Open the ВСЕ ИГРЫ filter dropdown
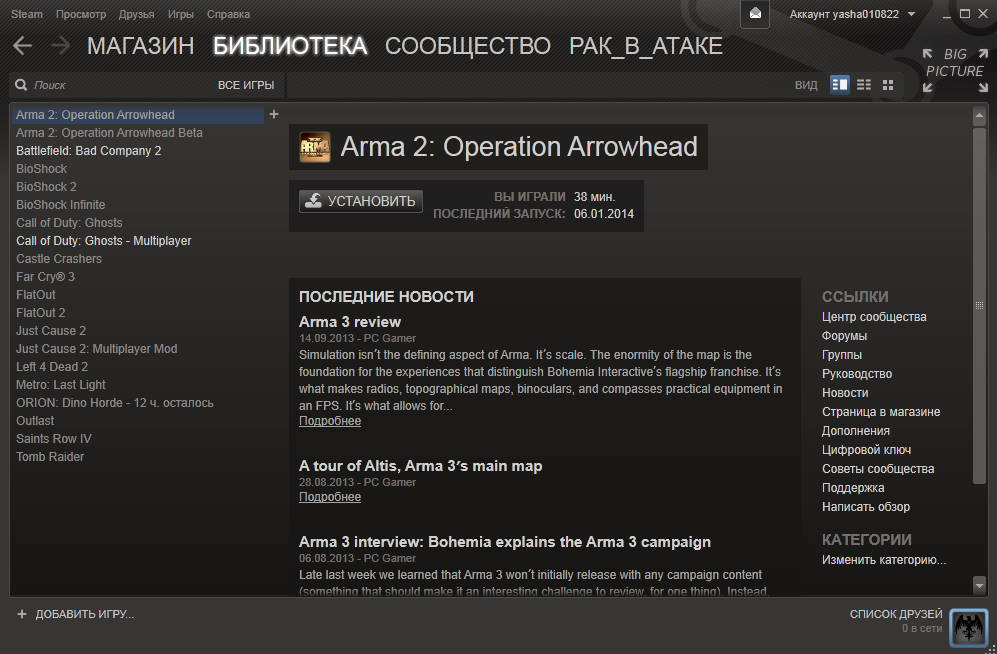The image size is (997, 654). click(246, 85)
